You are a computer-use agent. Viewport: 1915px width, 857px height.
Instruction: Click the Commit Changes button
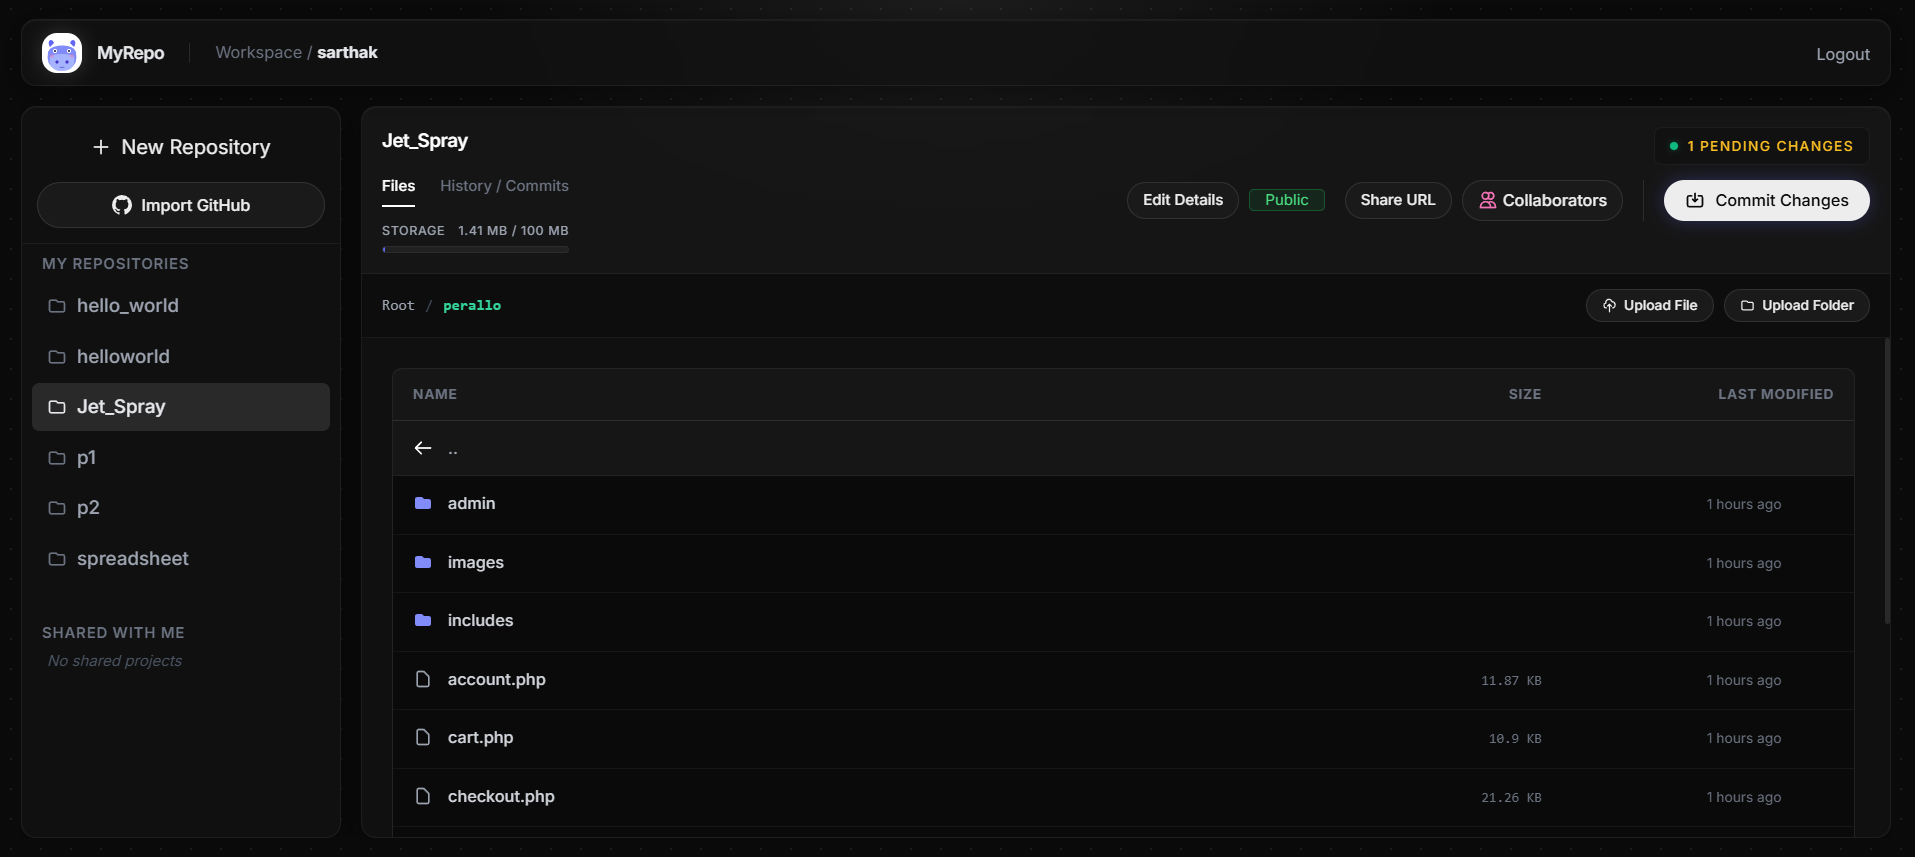pos(1766,200)
